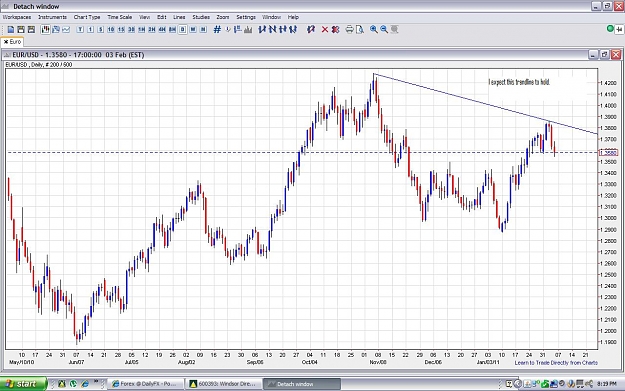Click the volume histogram icon
This screenshot has height=391, width=625.
248,29
